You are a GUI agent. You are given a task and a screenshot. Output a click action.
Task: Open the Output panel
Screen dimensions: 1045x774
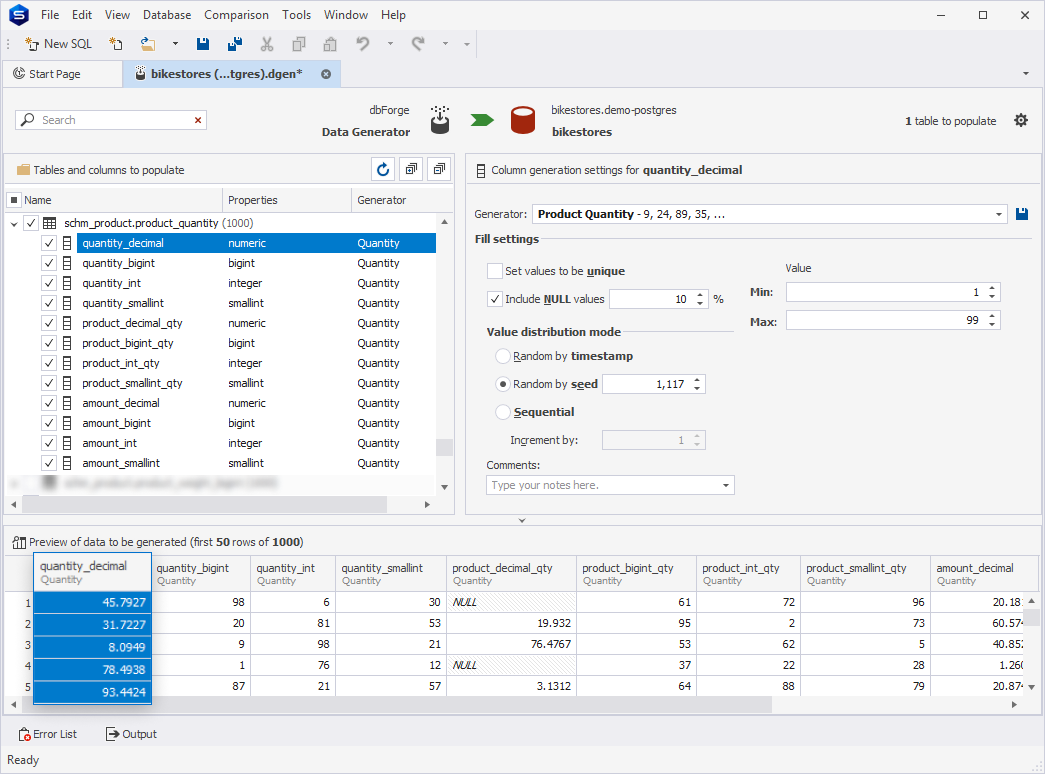[x=131, y=734]
